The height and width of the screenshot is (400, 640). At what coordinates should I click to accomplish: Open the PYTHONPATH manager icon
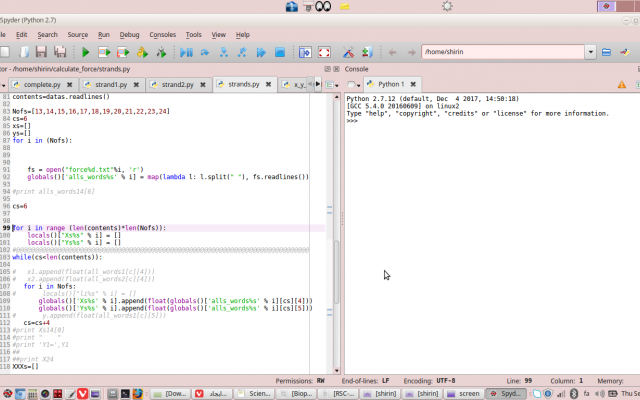pos(367,52)
